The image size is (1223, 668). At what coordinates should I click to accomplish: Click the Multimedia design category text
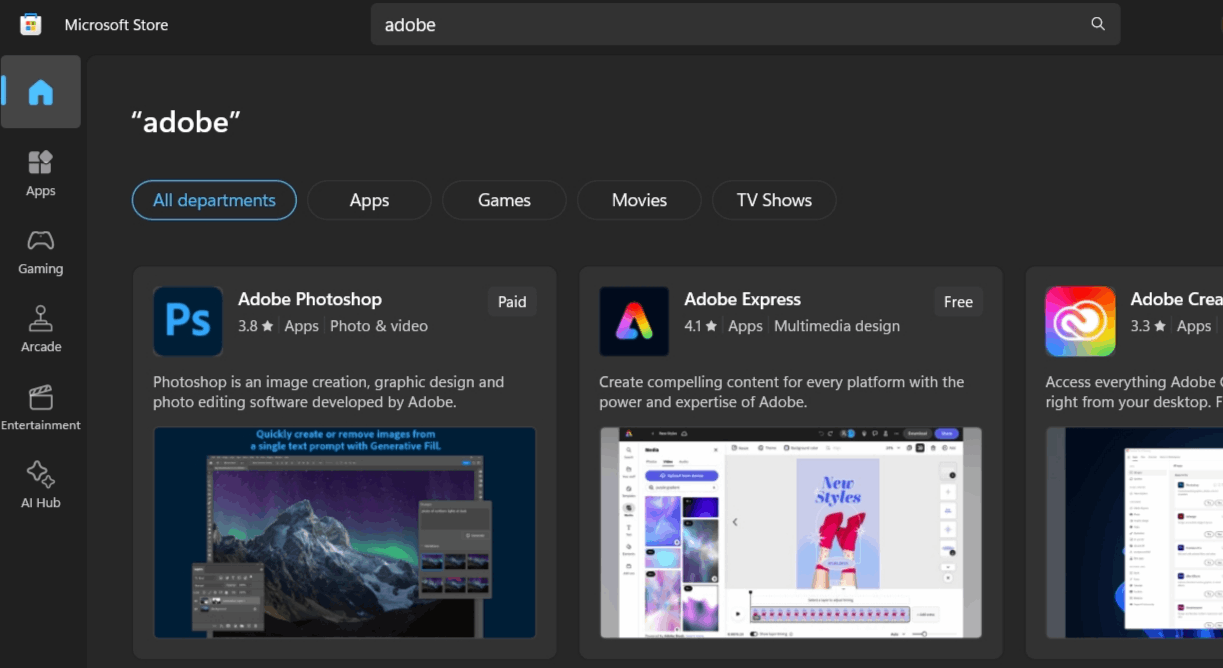(x=837, y=326)
